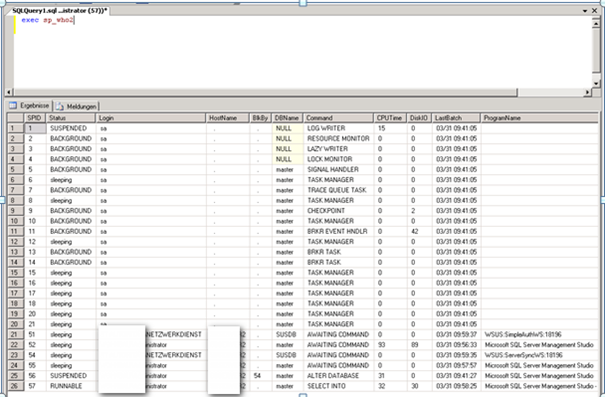Click the BRKR EVENT HNDLR command cell
This screenshot has height=397, width=605.
(338, 231)
